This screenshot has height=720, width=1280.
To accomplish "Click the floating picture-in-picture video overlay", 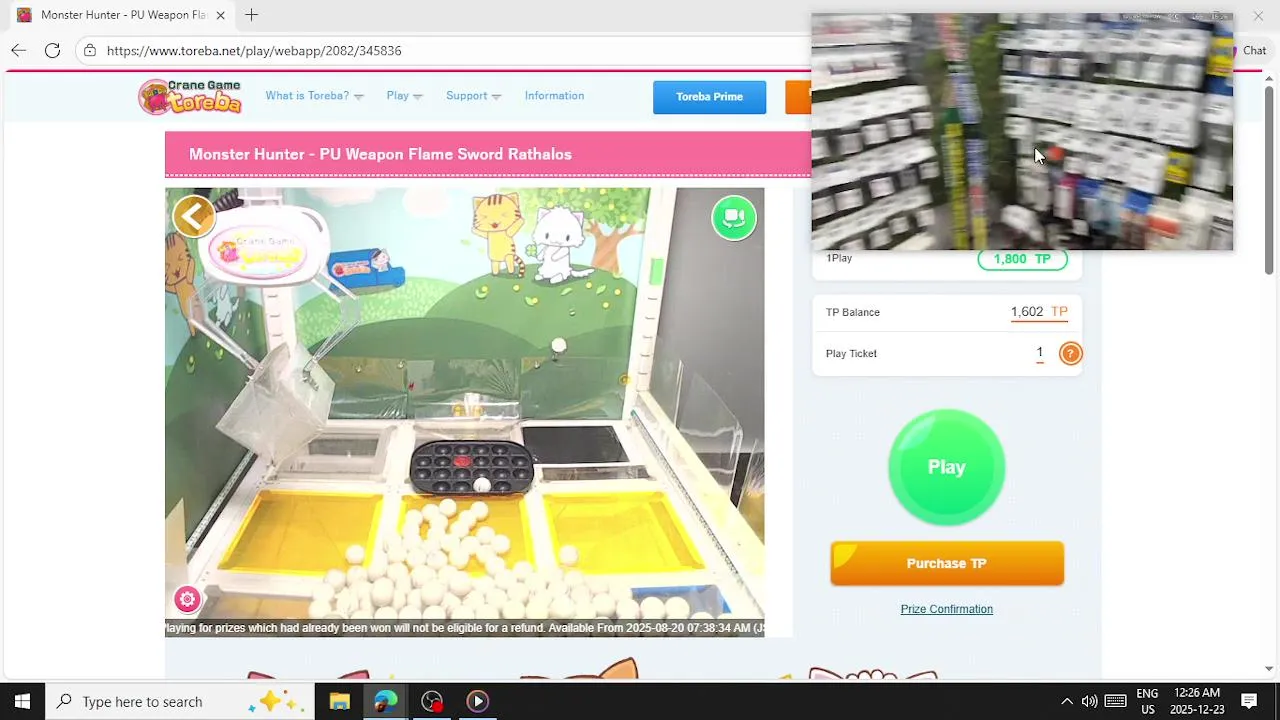I will 1022,132.
